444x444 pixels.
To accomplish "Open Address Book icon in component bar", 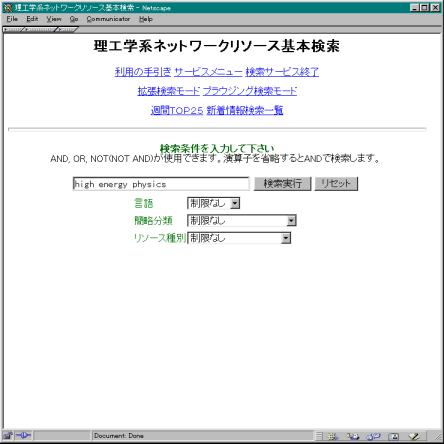I will [x=394, y=436].
